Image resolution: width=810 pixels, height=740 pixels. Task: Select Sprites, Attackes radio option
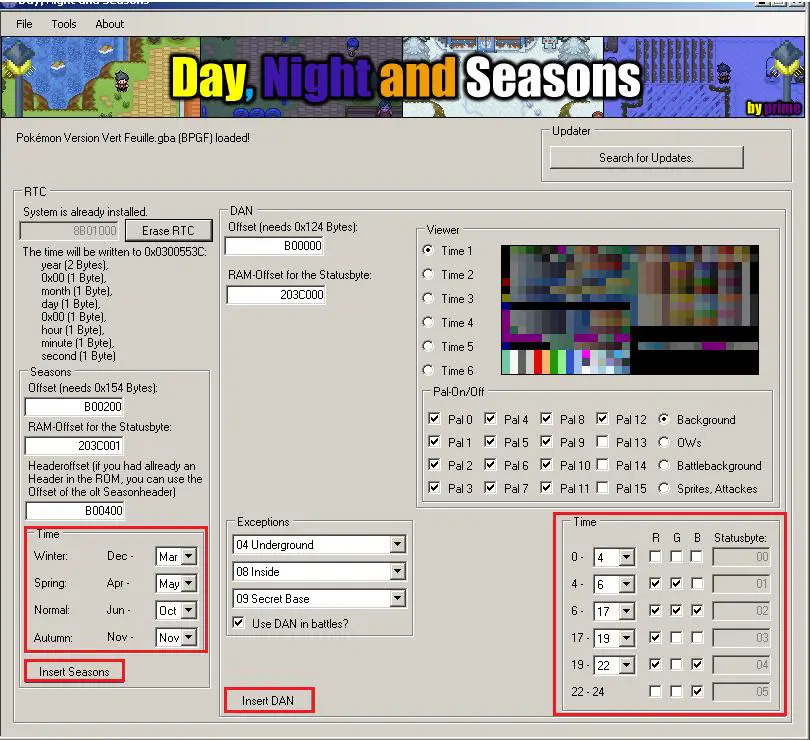pyautogui.click(x=664, y=488)
